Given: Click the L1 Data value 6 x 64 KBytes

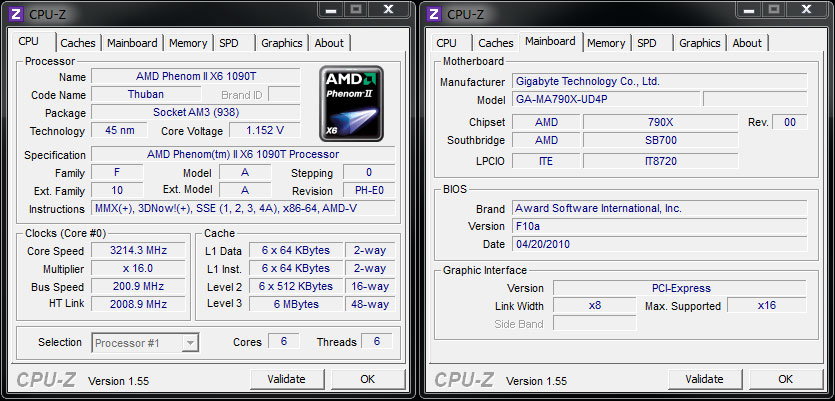Looking at the screenshot, I should (296, 250).
